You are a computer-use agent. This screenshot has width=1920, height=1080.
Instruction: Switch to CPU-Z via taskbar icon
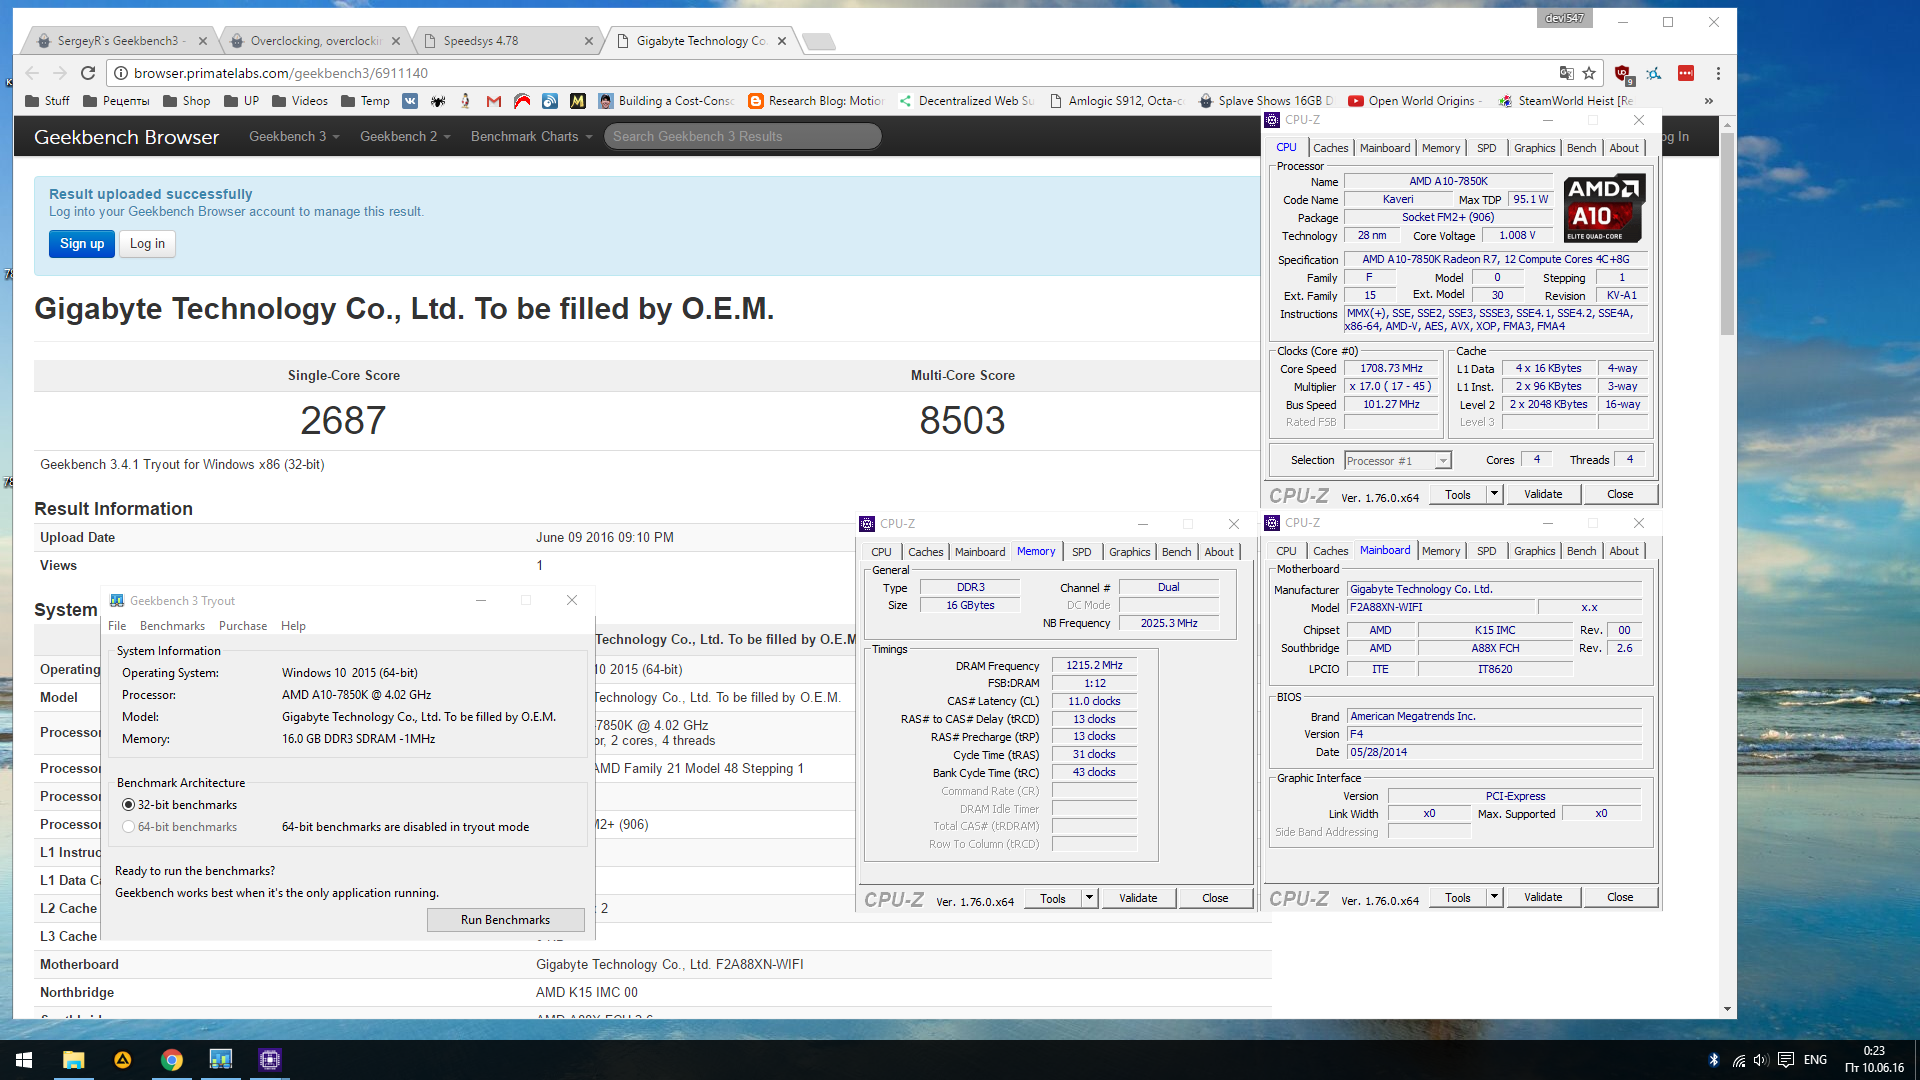coord(270,1060)
